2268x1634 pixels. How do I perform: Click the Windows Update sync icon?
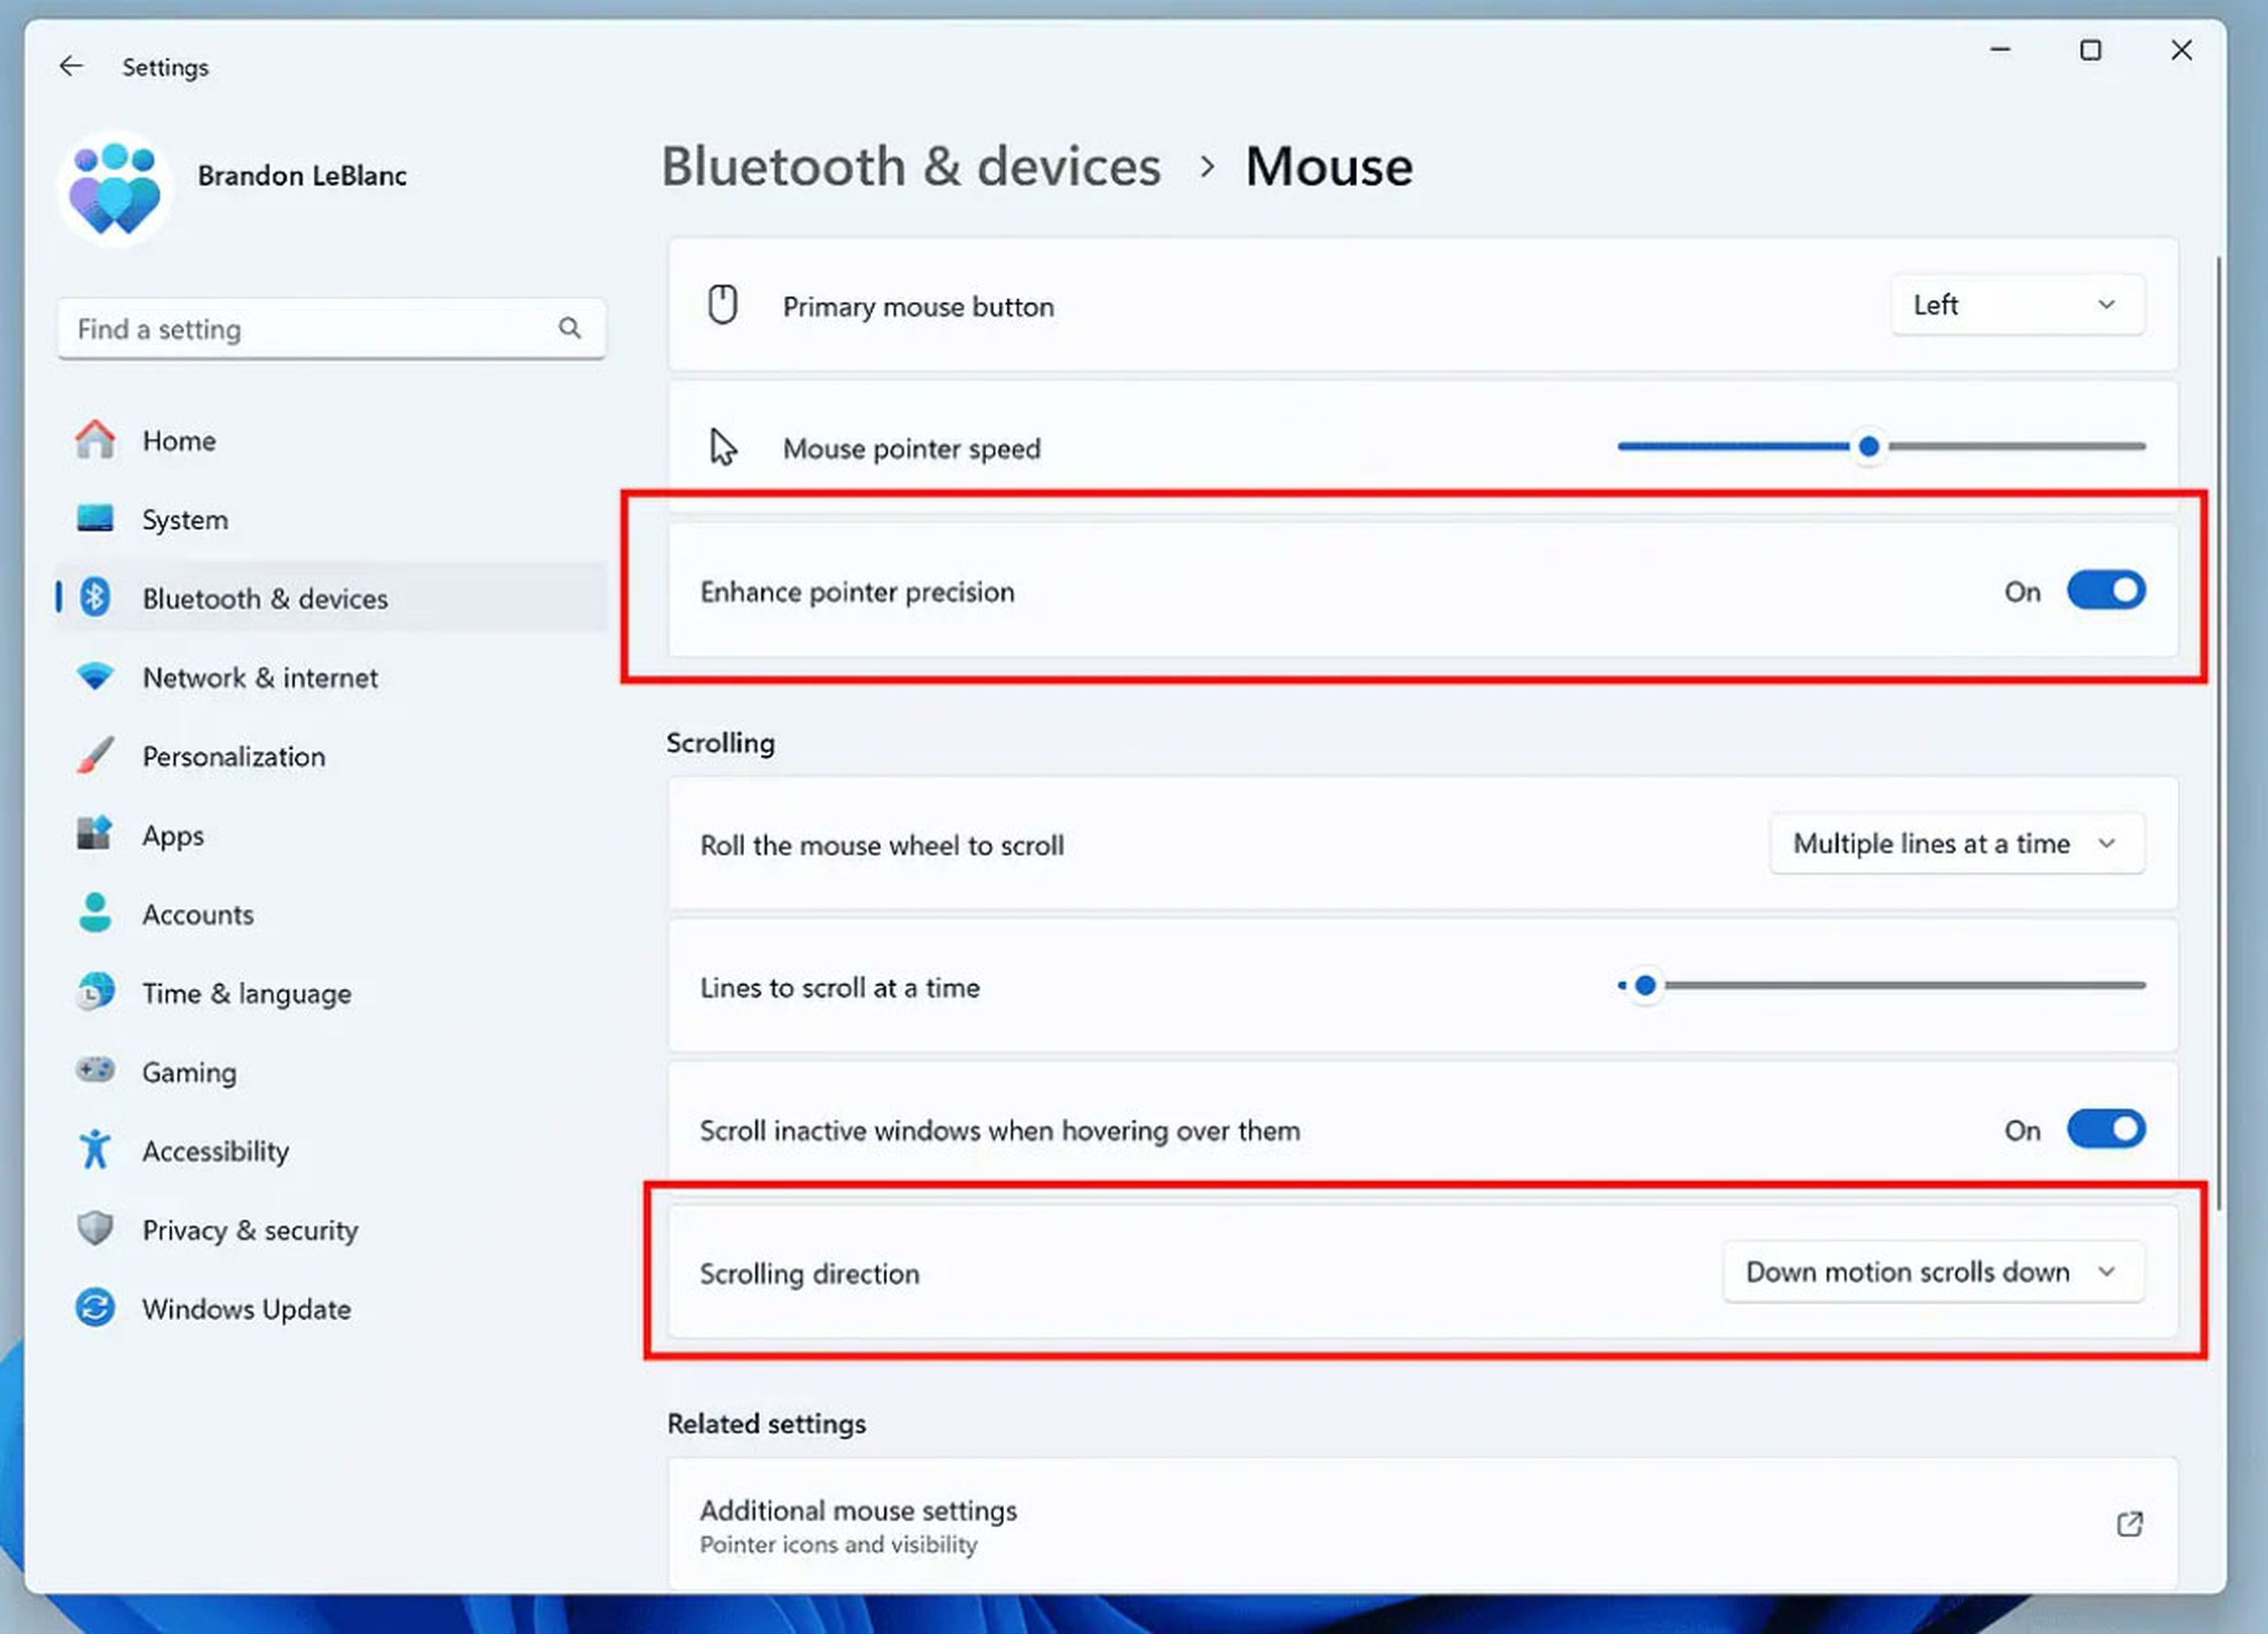tap(95, 1308)
